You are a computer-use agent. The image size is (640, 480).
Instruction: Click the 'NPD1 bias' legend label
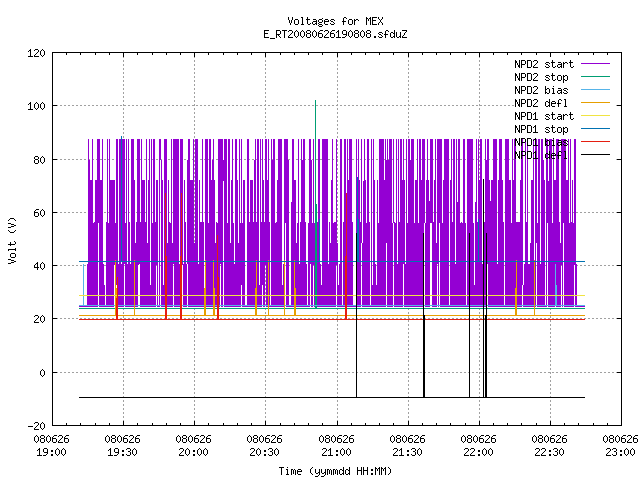click(541, 142)
